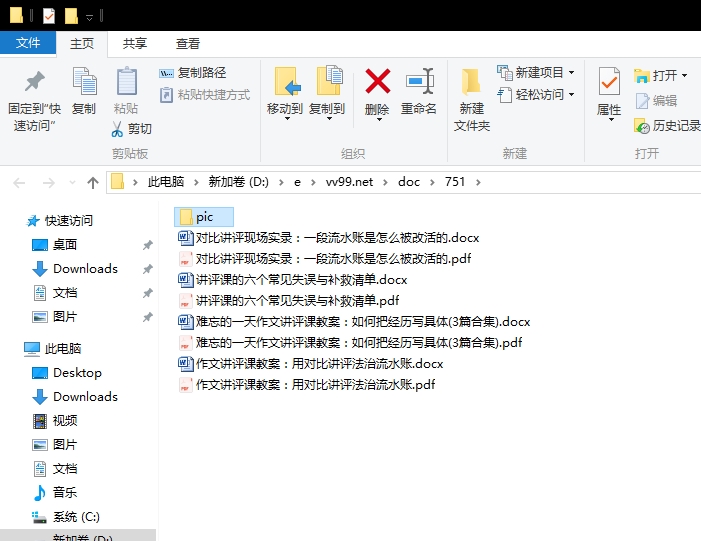
Task: Open pinned 文档 under Quick access
Action: [55, 293]
